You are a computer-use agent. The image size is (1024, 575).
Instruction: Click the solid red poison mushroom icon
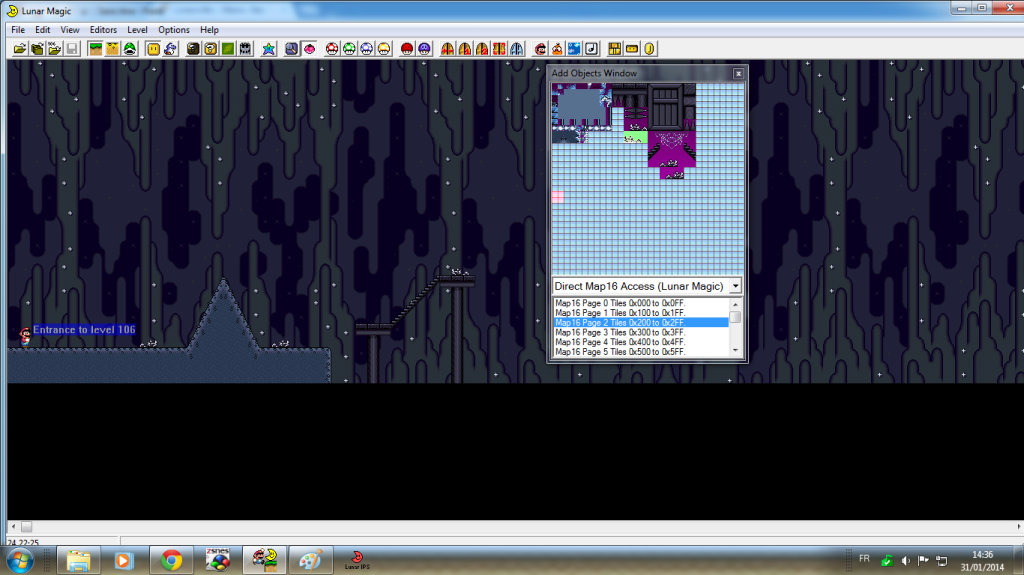tap(407, 49)
